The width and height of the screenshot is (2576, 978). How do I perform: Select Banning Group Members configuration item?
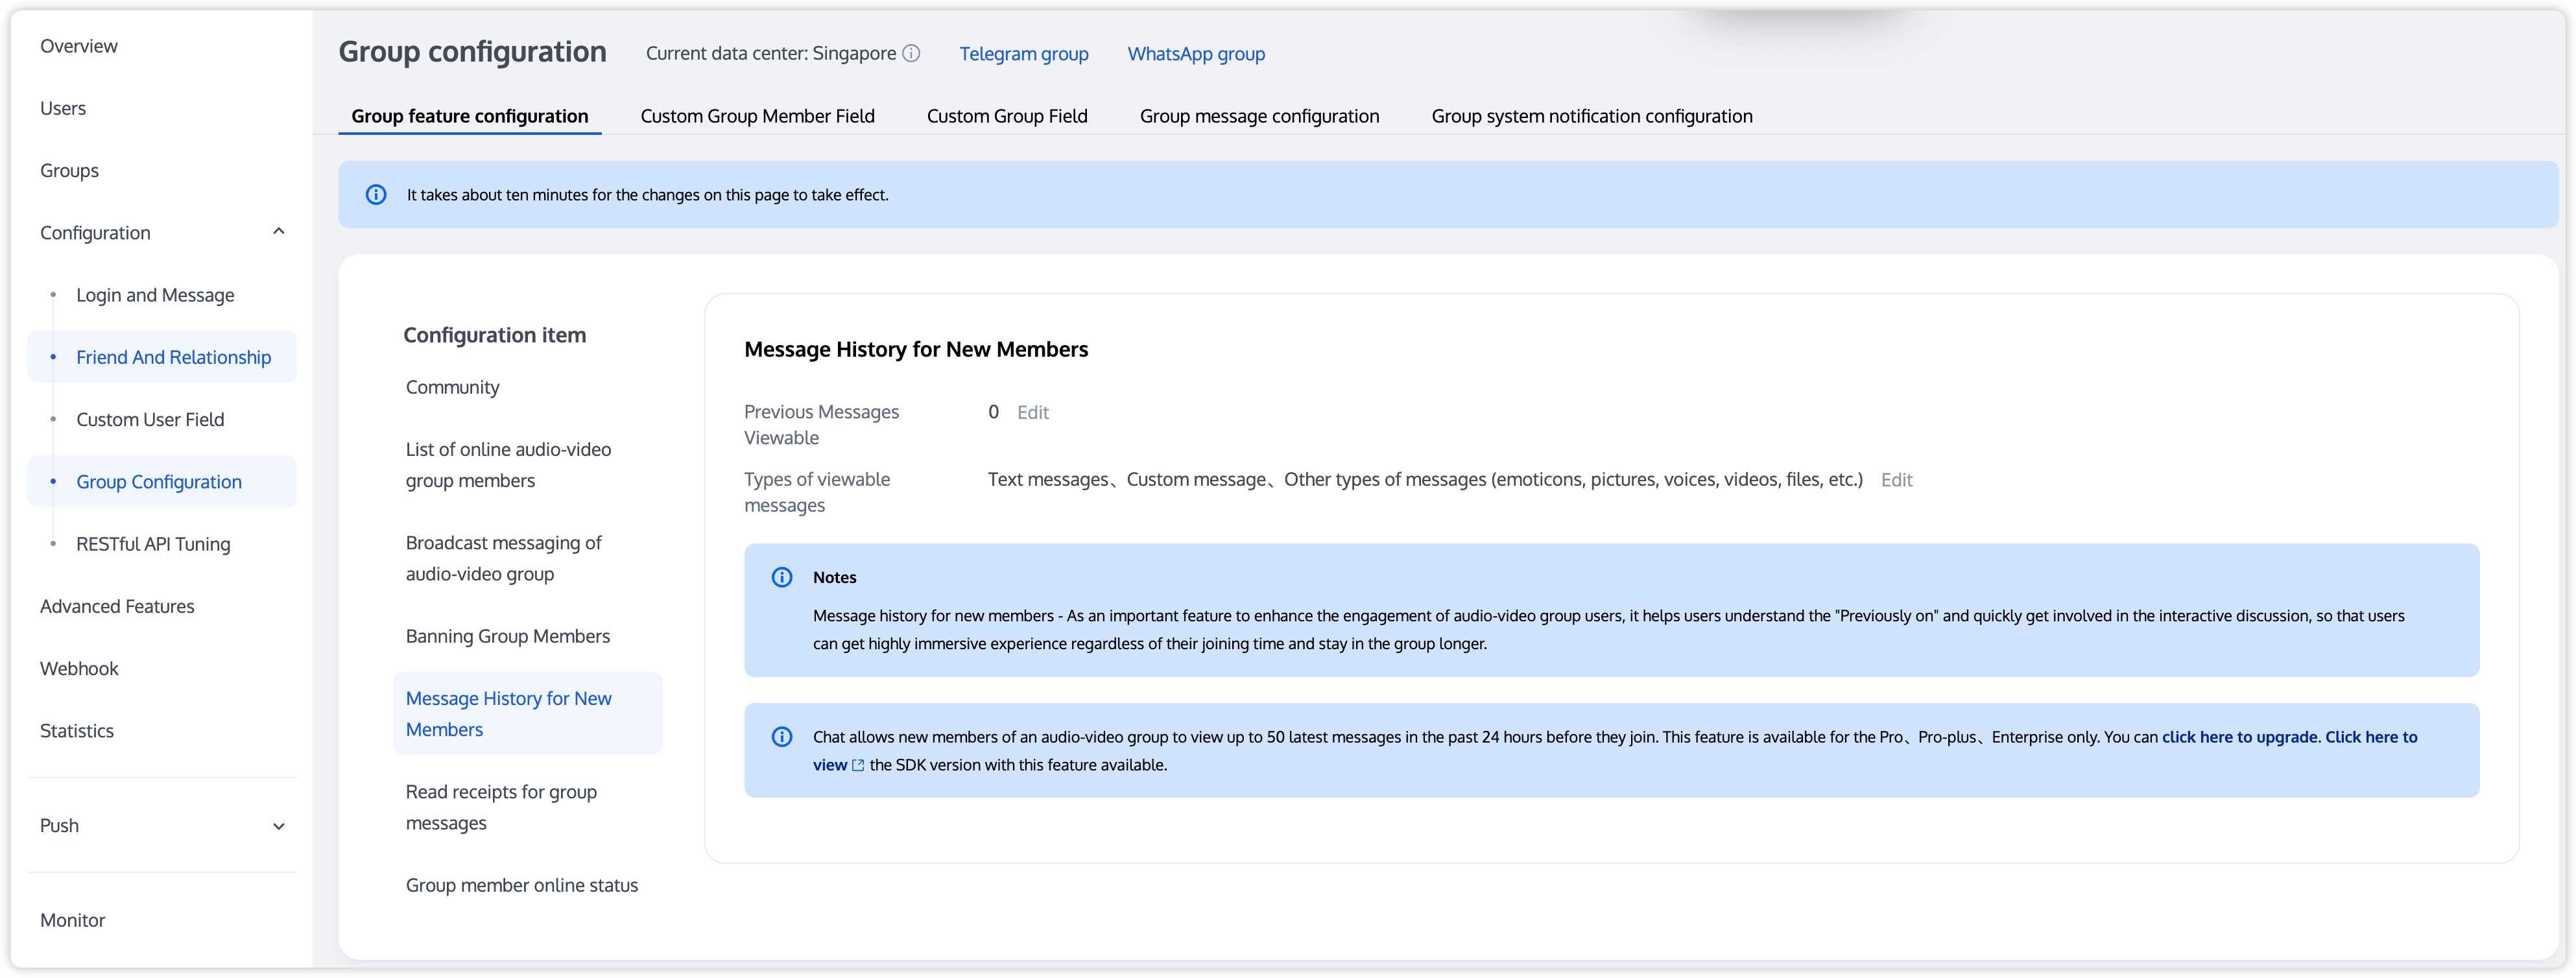coord(507,636)
